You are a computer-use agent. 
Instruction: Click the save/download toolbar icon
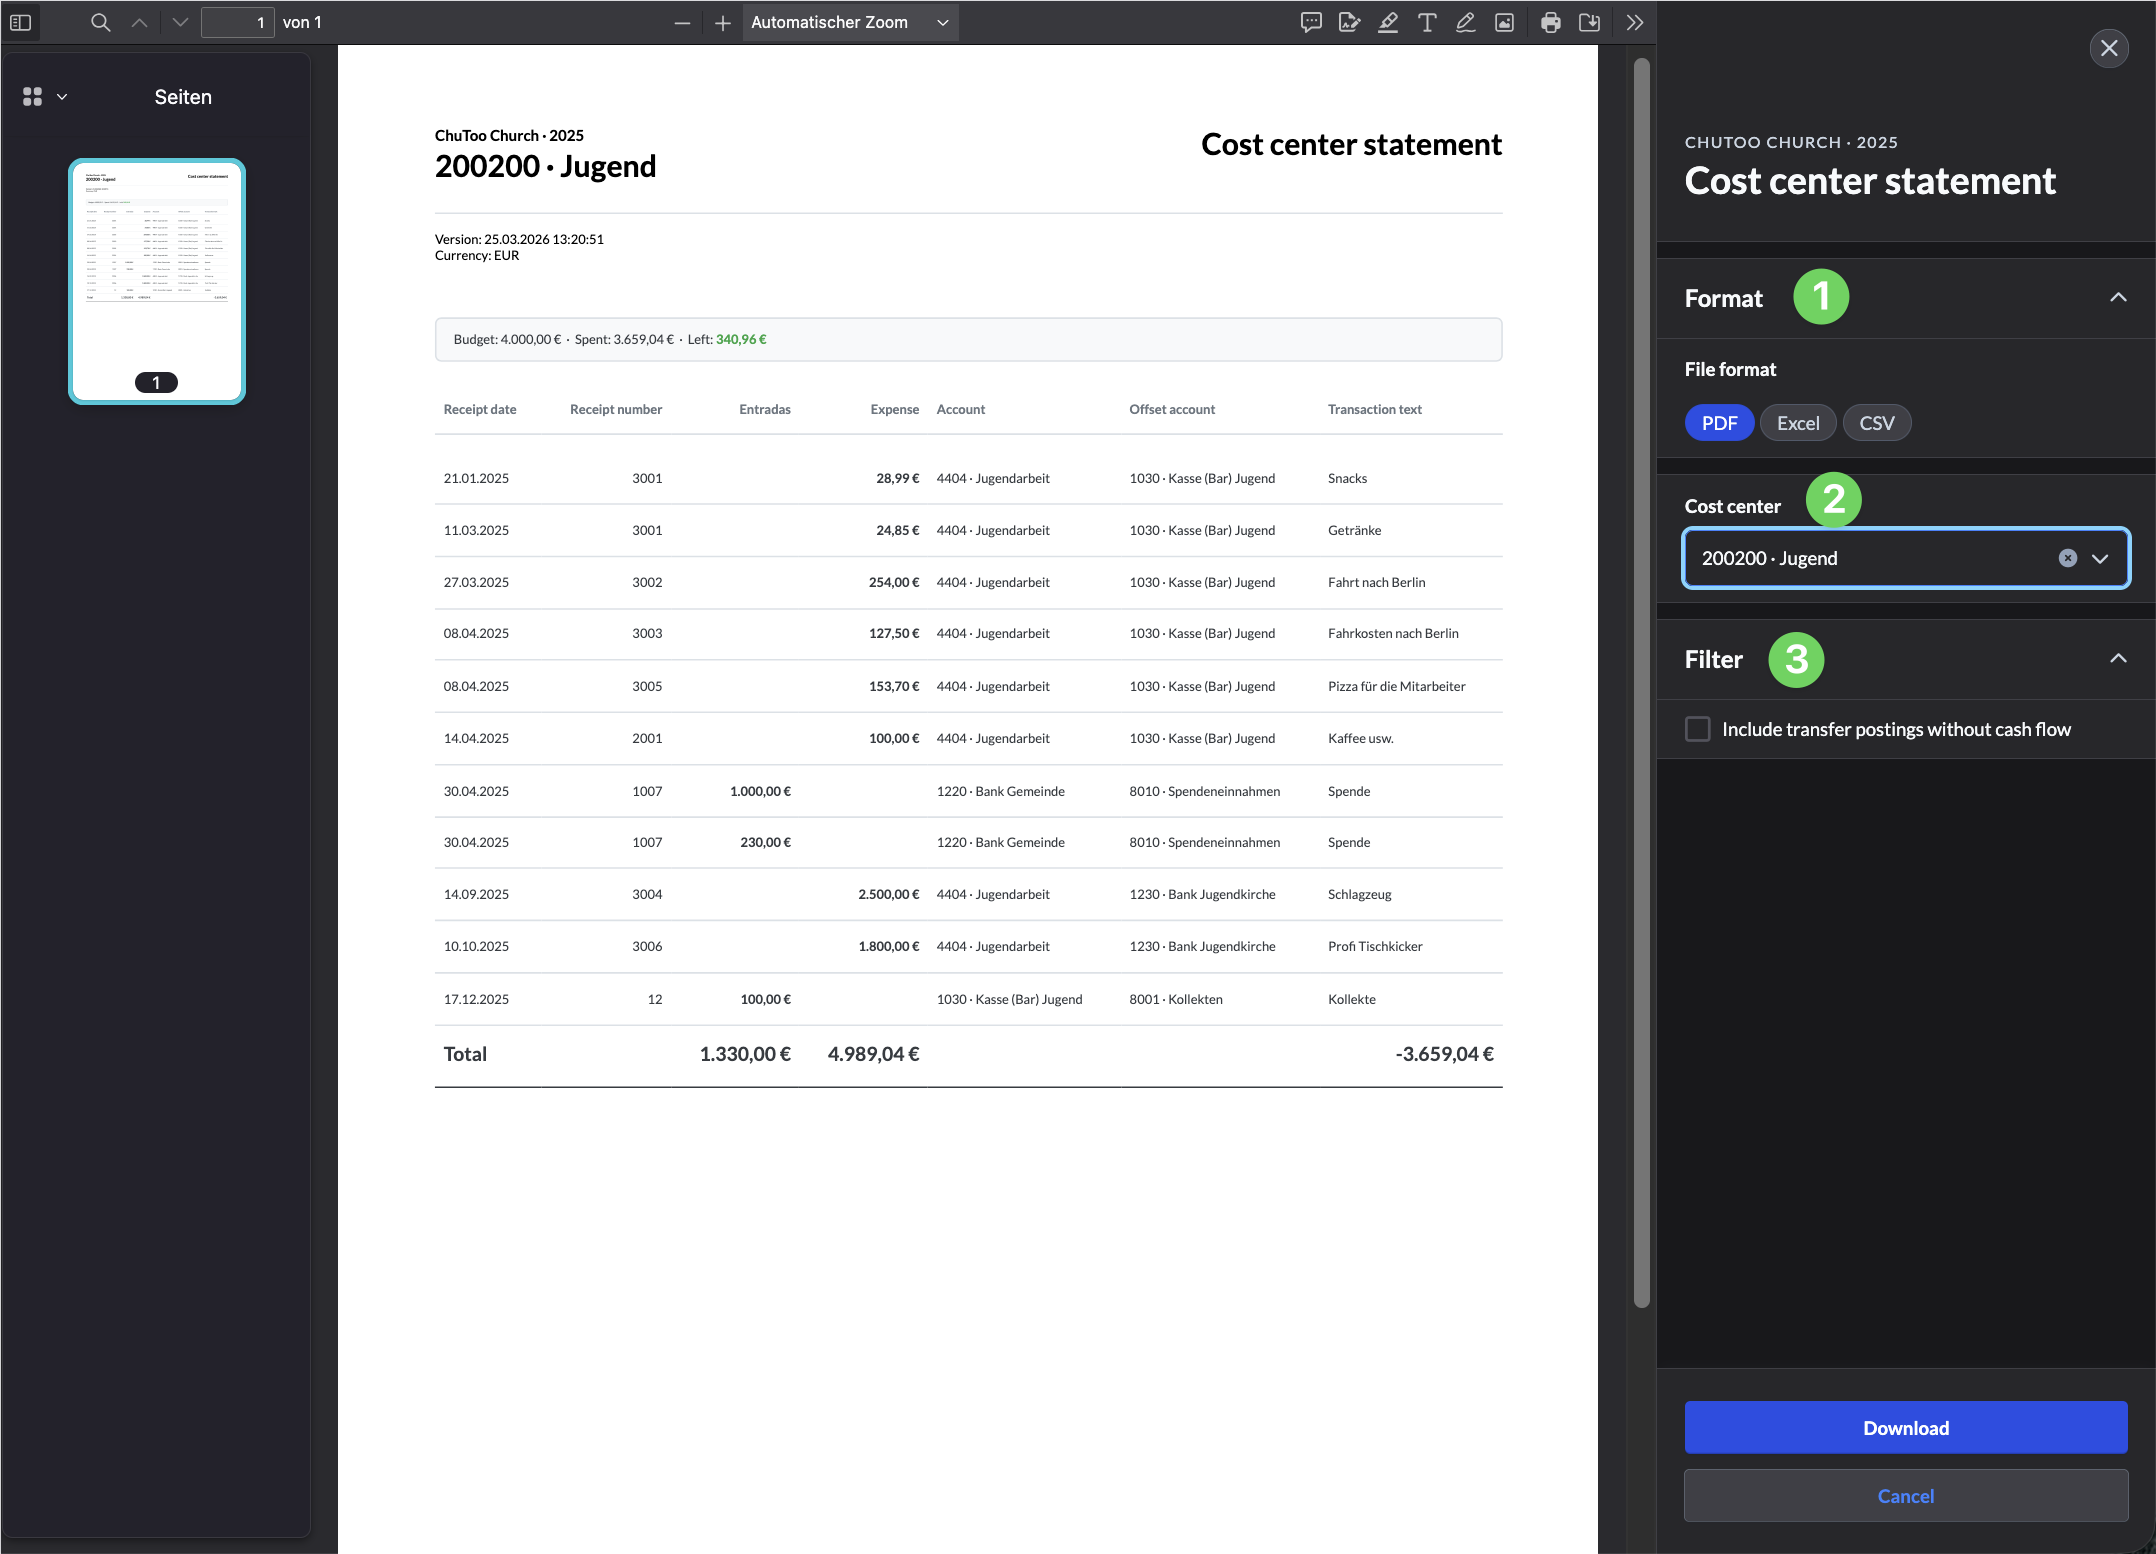click(x=1589, y=22)
